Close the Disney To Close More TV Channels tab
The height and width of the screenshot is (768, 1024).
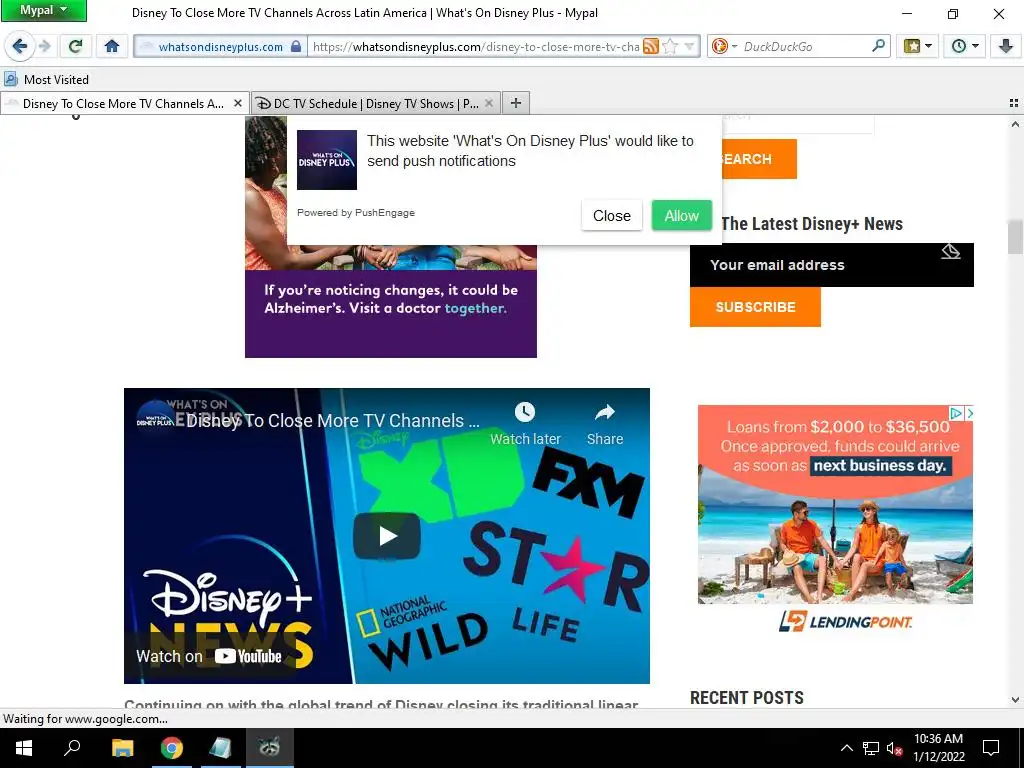(238, 103)
